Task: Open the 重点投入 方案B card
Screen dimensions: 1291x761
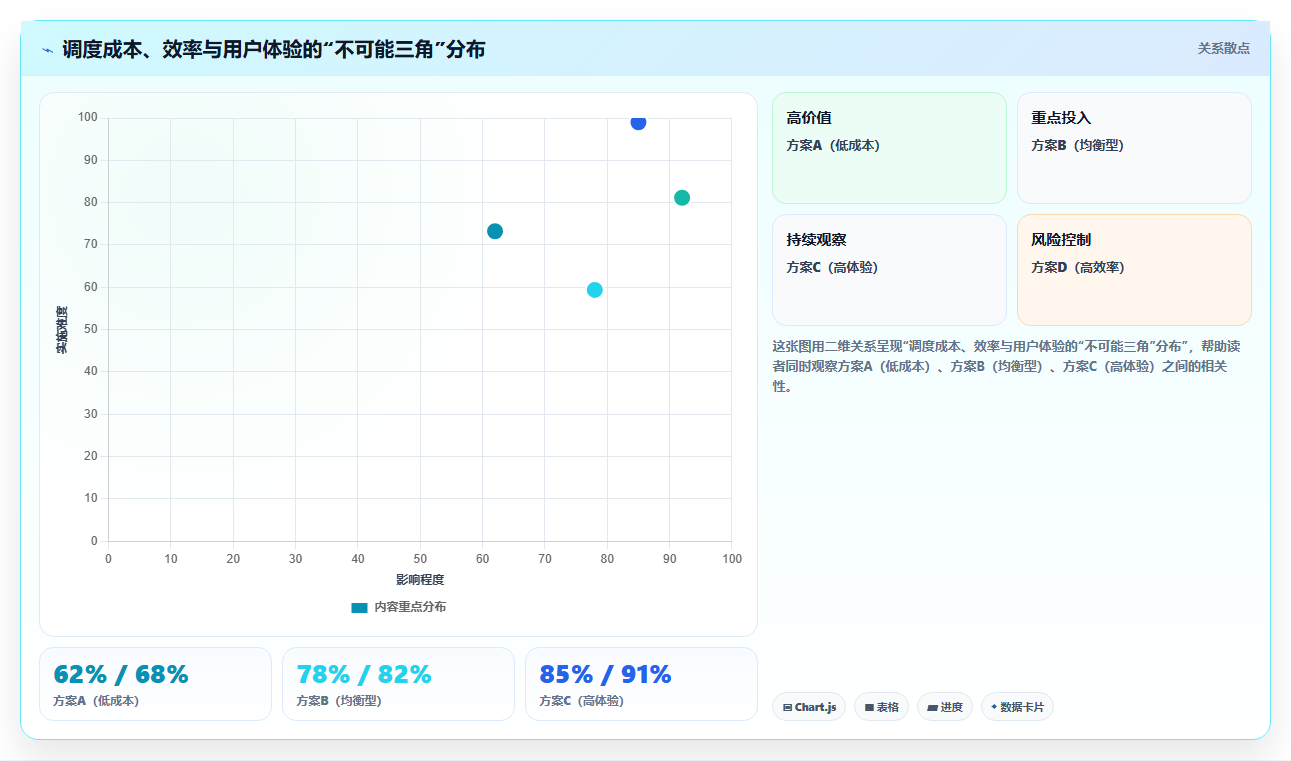Action: 1134,148
